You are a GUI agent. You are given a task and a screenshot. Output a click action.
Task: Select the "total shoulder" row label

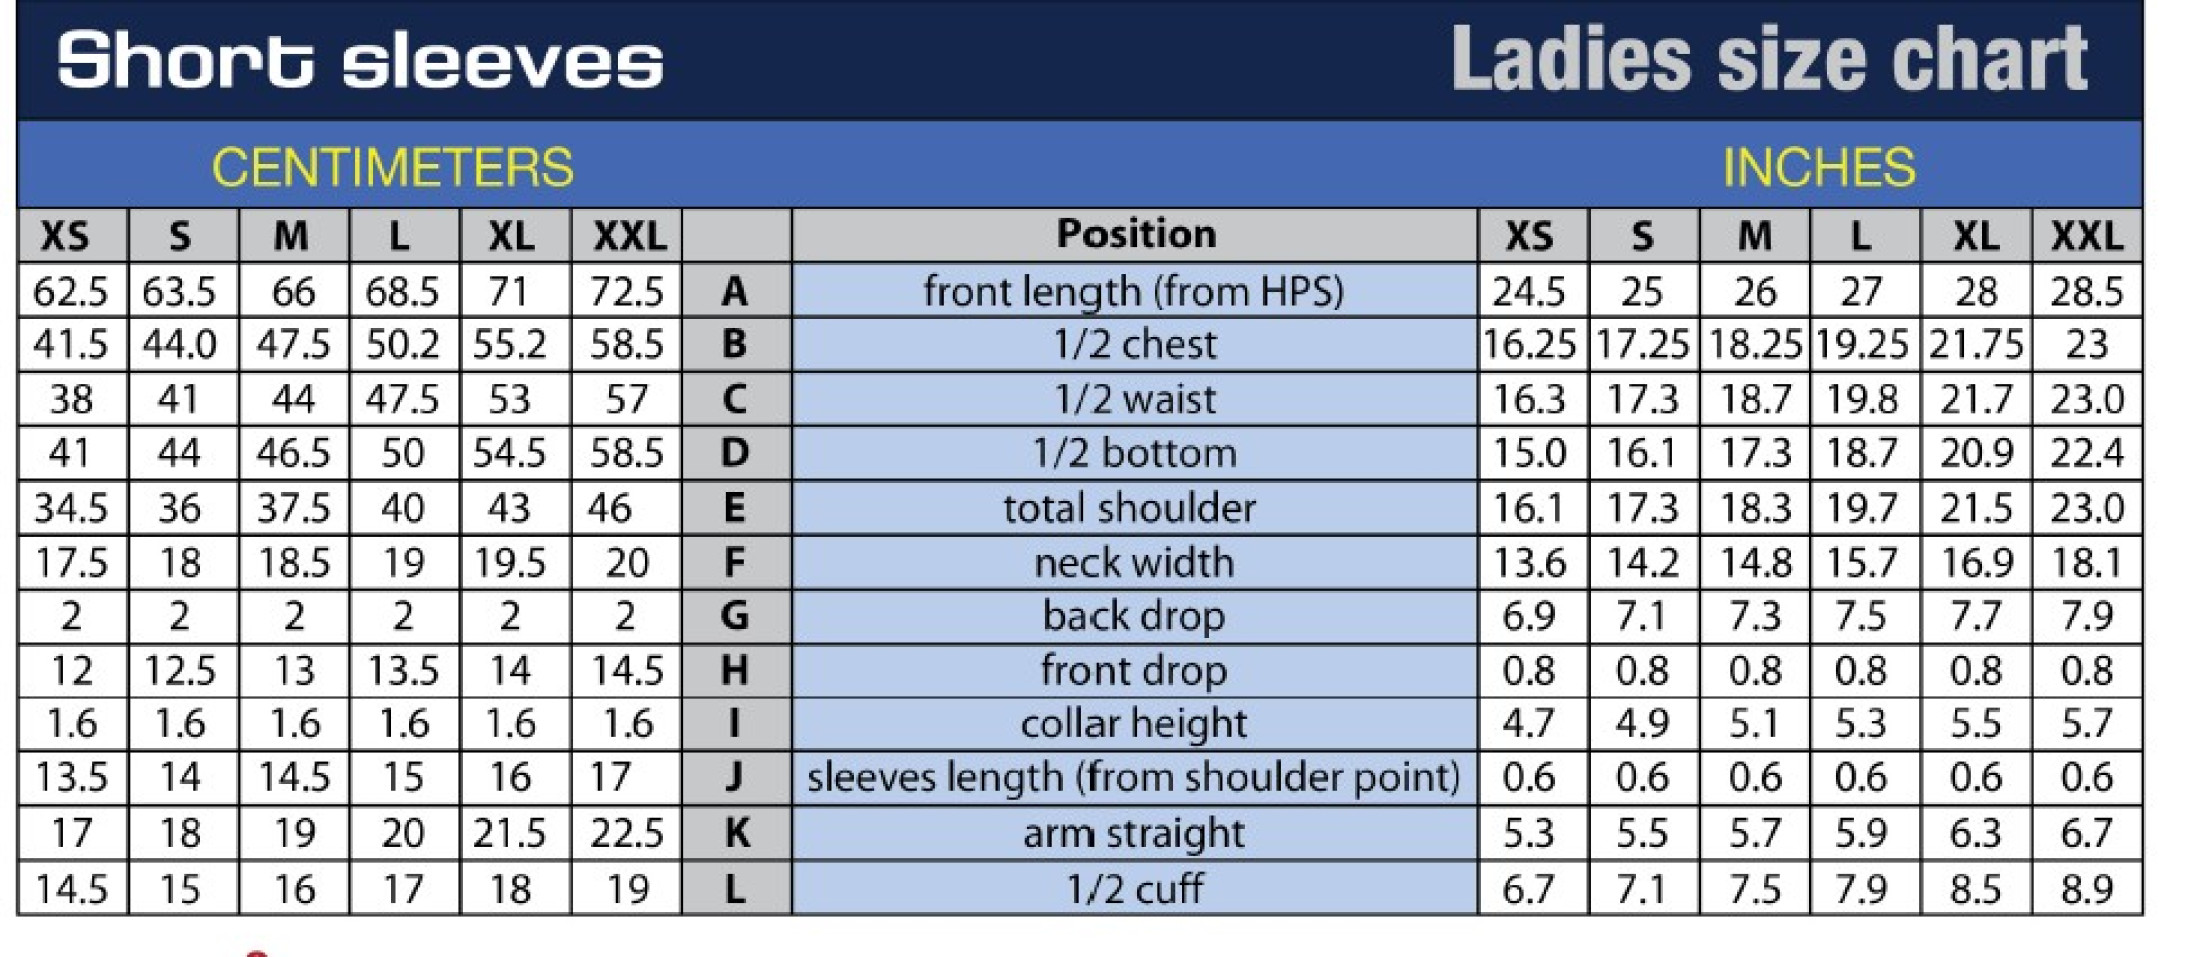(1130, 508)
